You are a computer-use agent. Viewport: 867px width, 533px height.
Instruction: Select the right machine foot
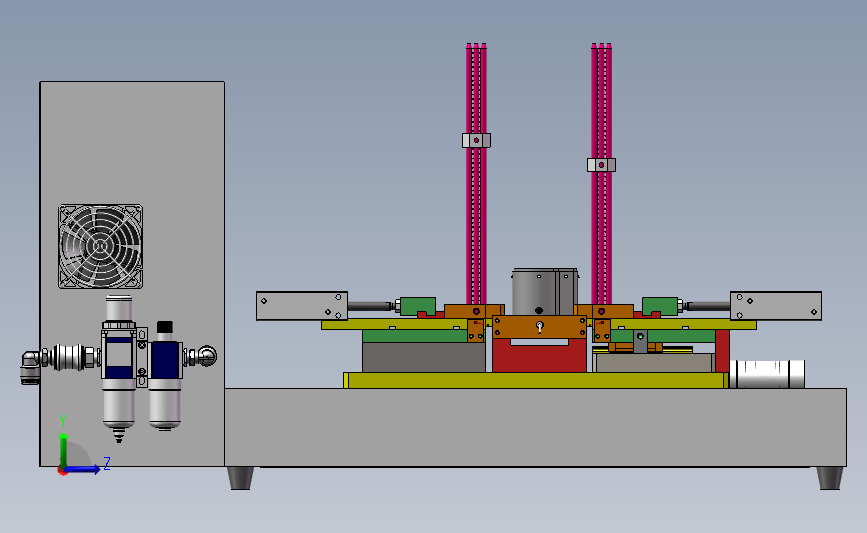[830, 478]
